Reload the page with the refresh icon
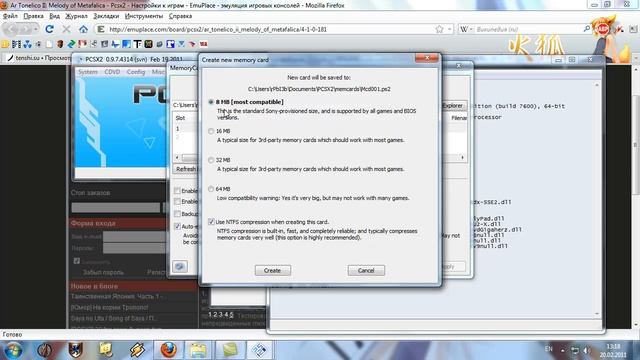The image size is (640, 360). (49, 29)
